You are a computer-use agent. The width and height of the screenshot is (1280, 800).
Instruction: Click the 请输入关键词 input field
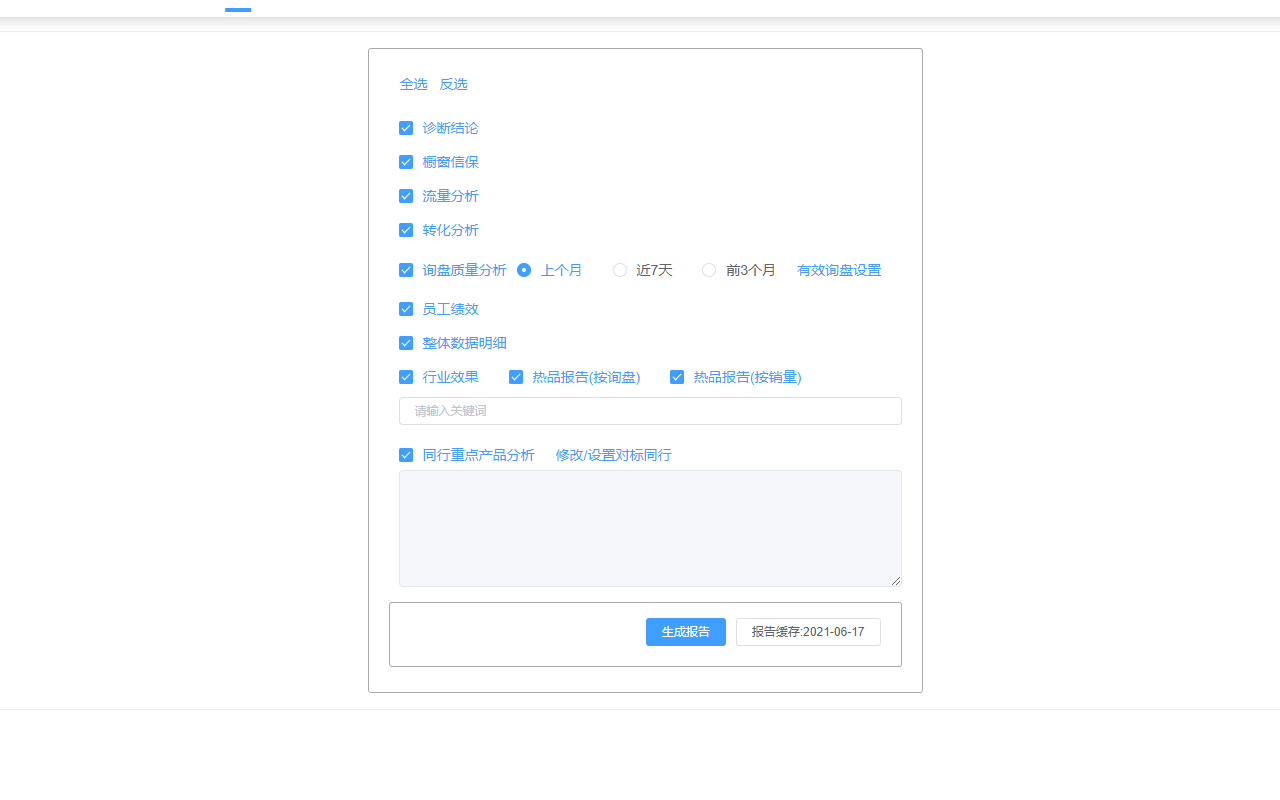click(650, 411)
